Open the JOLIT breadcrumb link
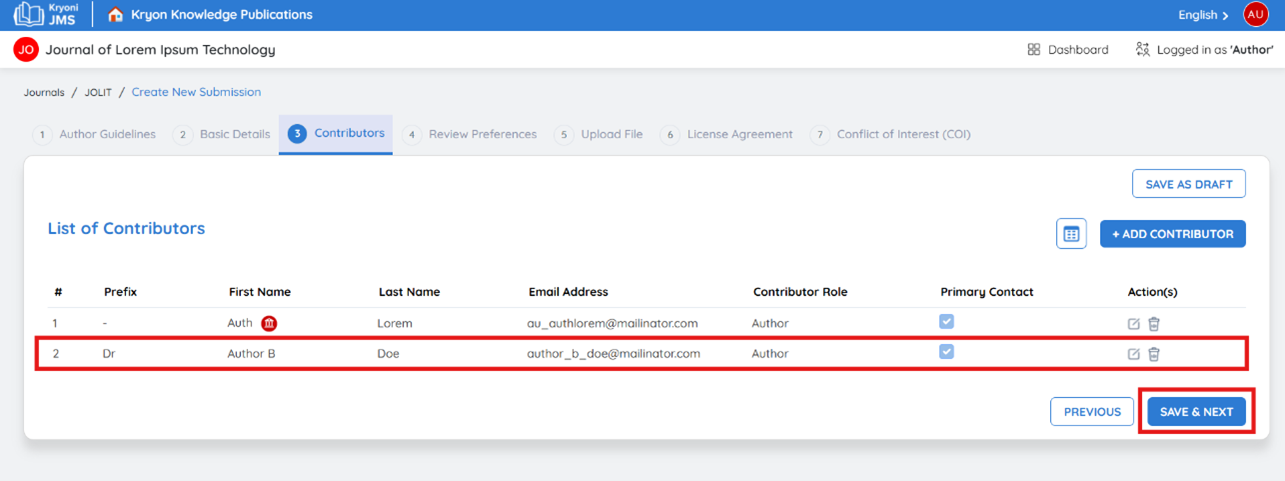Image resolution: width=1285 pixels, height=481 pixels. tap(98, 92)
